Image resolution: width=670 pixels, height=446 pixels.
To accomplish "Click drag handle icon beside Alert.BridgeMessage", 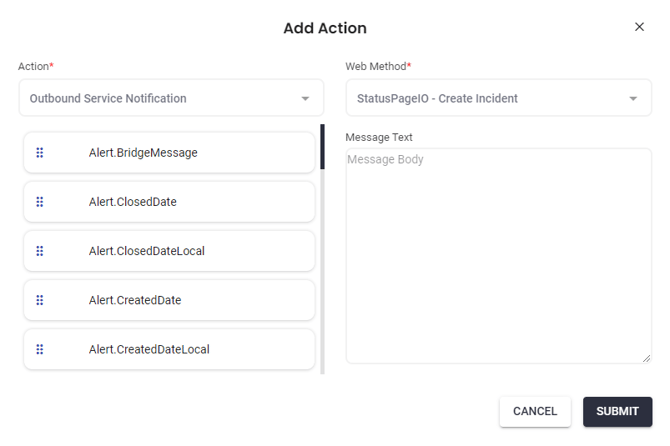I will click(40, 153).
